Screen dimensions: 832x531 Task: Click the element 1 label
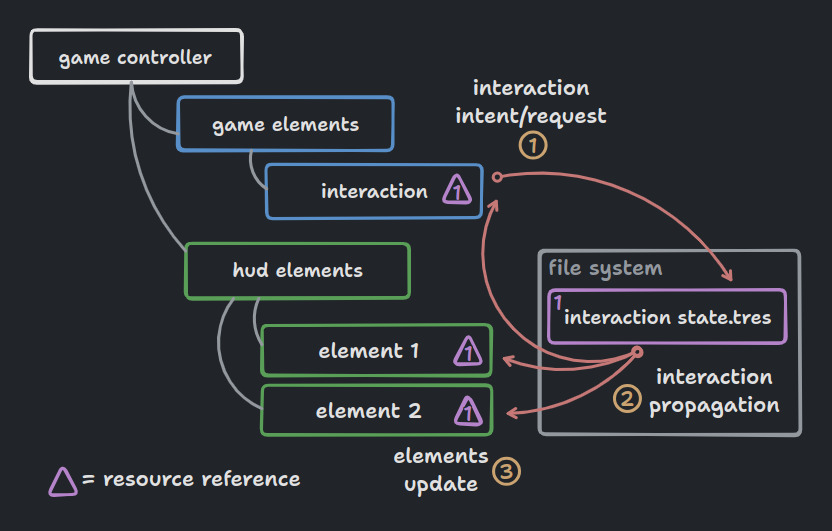[369, 351]
